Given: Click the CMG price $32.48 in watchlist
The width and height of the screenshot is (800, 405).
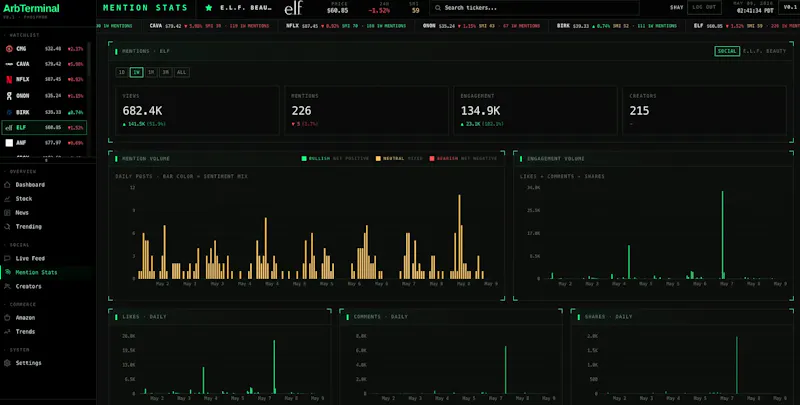Looking at the screenshot, I should 53,49.
